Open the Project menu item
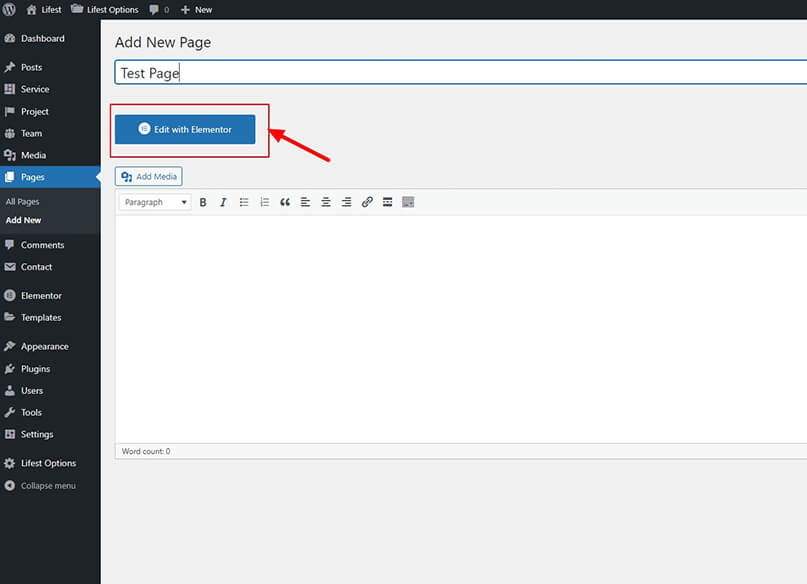 50,111
